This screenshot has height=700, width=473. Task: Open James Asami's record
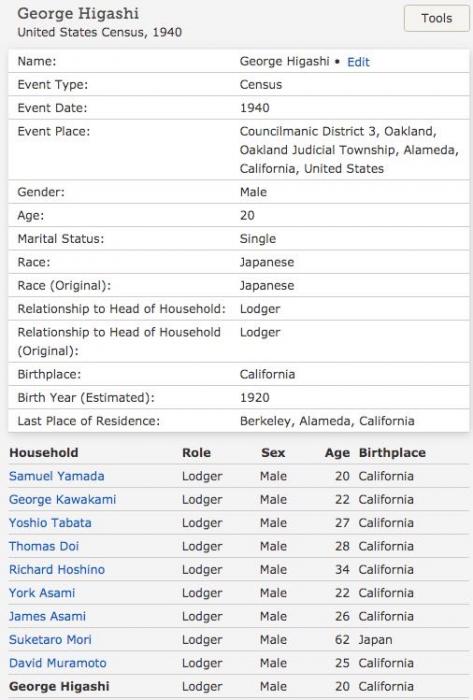[47, 616]
